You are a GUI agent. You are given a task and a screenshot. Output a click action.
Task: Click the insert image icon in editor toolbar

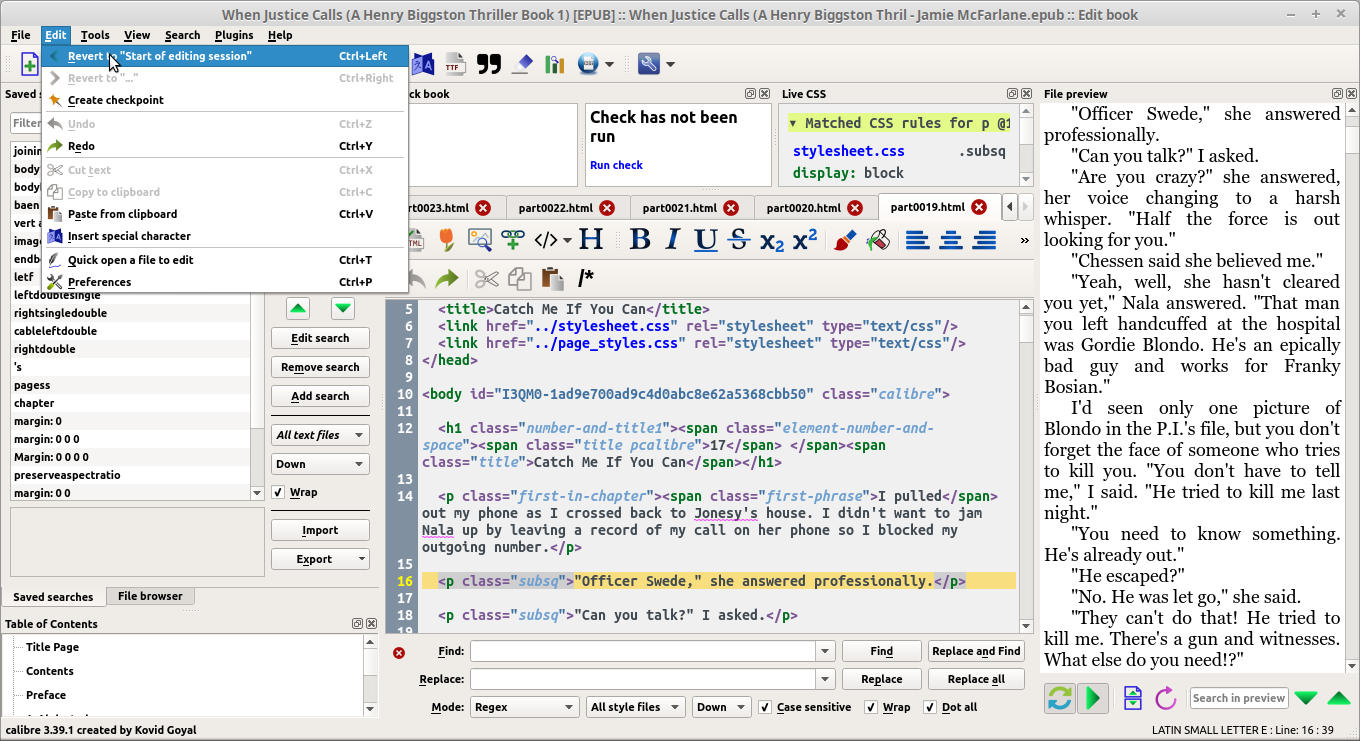click(x=480, y=240)
